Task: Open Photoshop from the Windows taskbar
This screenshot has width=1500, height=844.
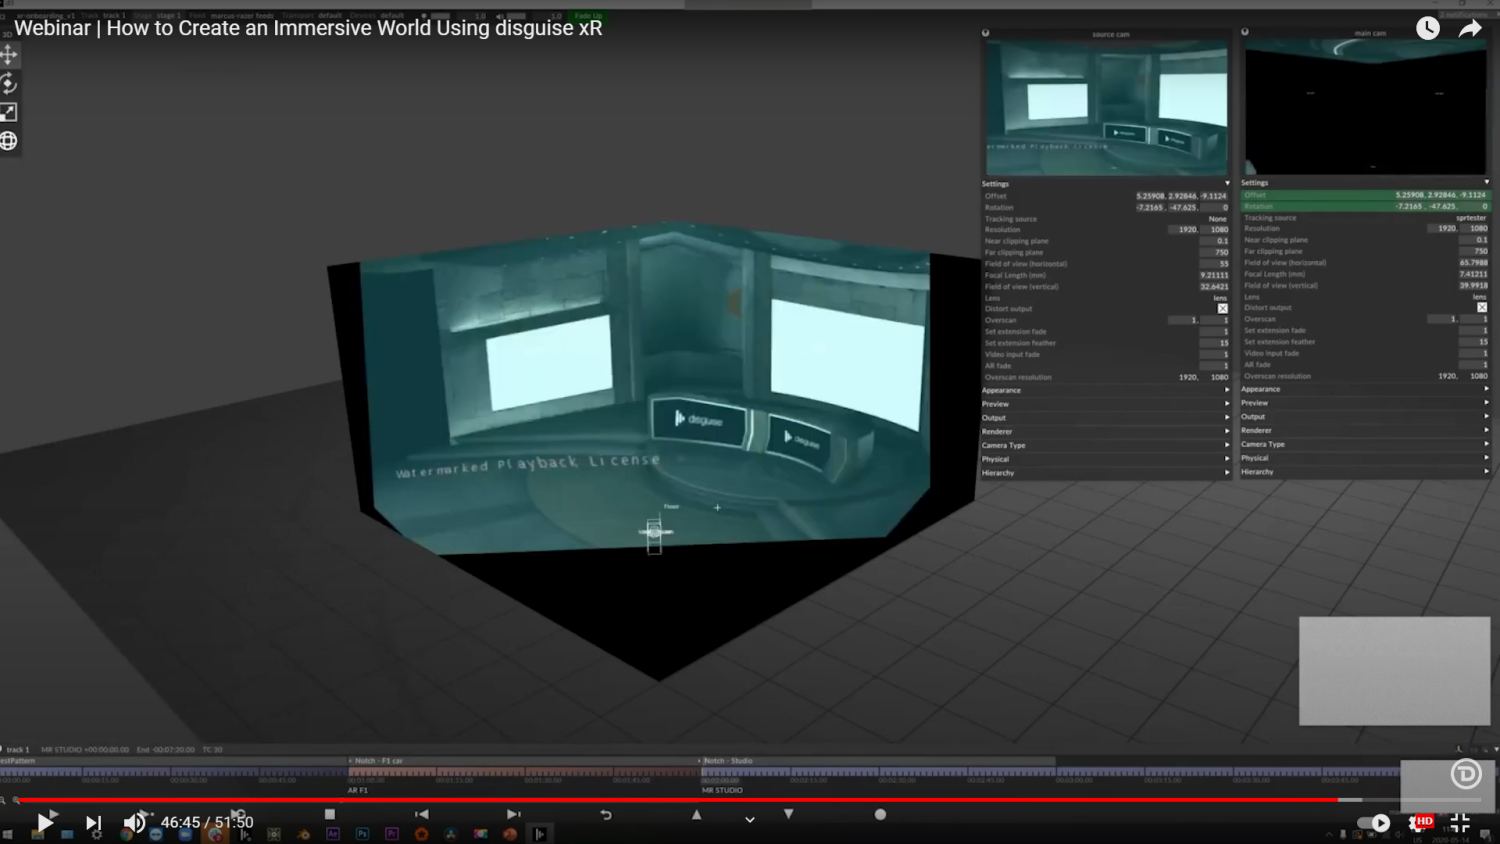Action: click(x=362, y=834)
